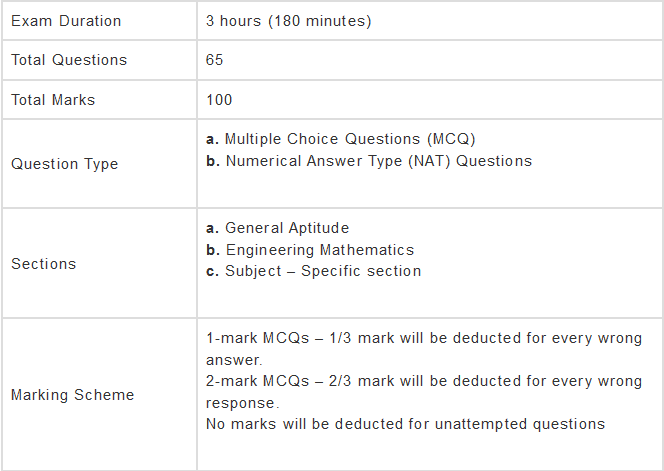Click the "Question Type" row label

tap(64, 164)
